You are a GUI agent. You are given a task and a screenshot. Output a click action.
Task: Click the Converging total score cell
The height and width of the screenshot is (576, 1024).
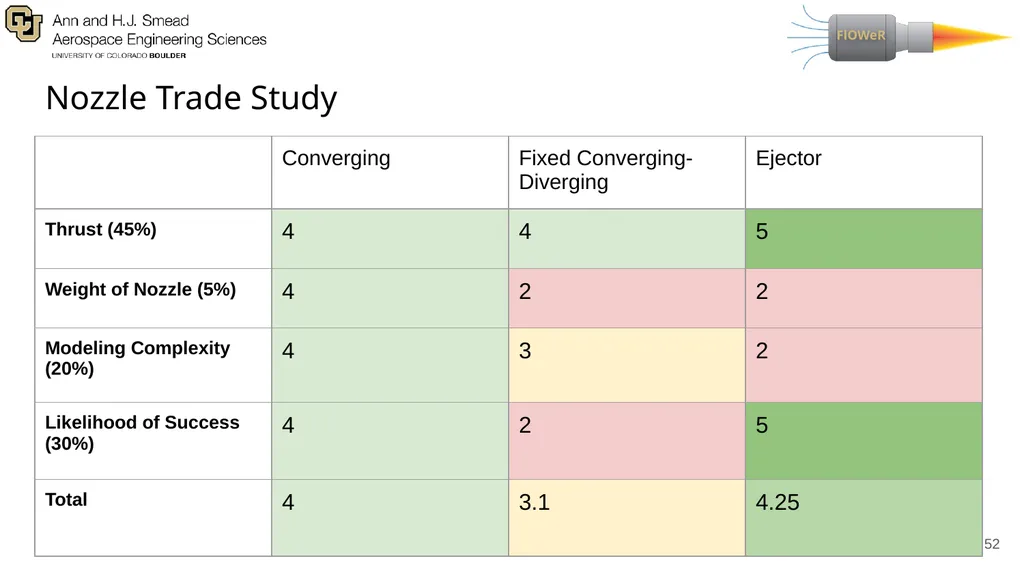pos(390,518)
